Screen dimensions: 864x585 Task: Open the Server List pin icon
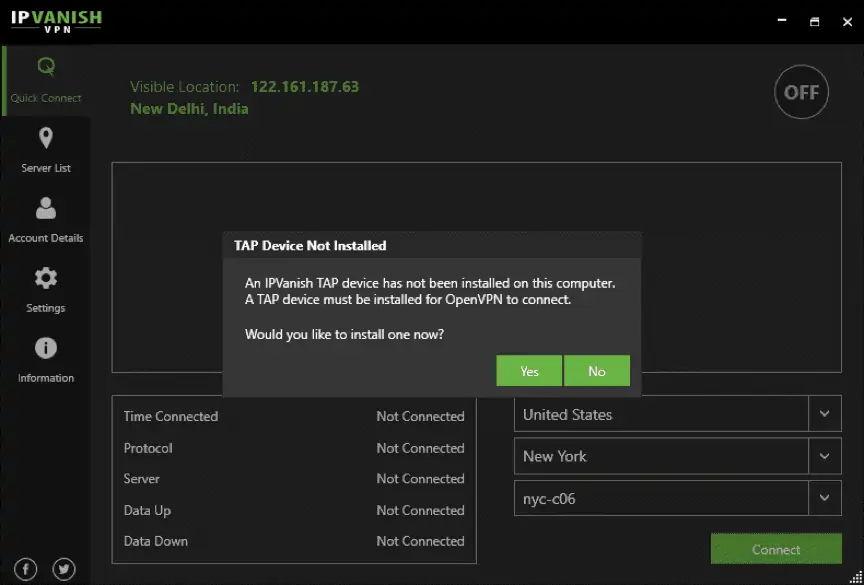coord(46,138)
